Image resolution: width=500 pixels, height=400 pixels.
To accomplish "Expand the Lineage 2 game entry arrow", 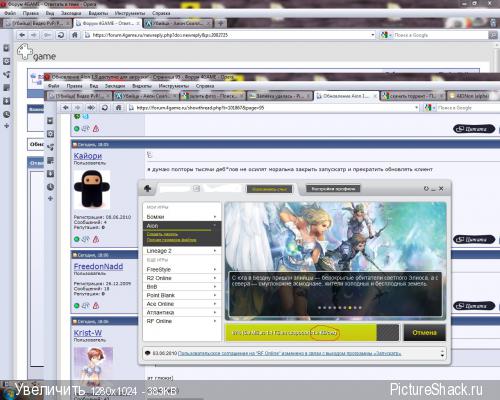I will click(215, 250).
